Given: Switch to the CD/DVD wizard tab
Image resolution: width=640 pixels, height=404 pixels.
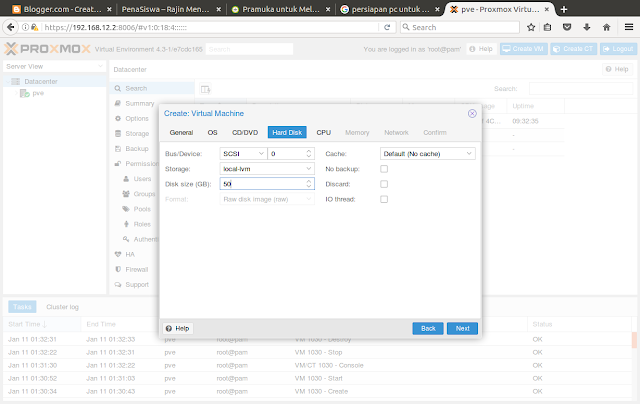Looking at the screenshot, I should 245,133.
